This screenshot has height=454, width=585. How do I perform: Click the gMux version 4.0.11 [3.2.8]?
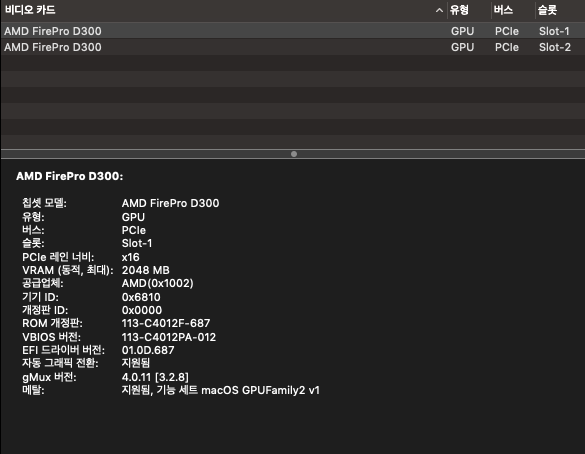[x=155, y=377]
